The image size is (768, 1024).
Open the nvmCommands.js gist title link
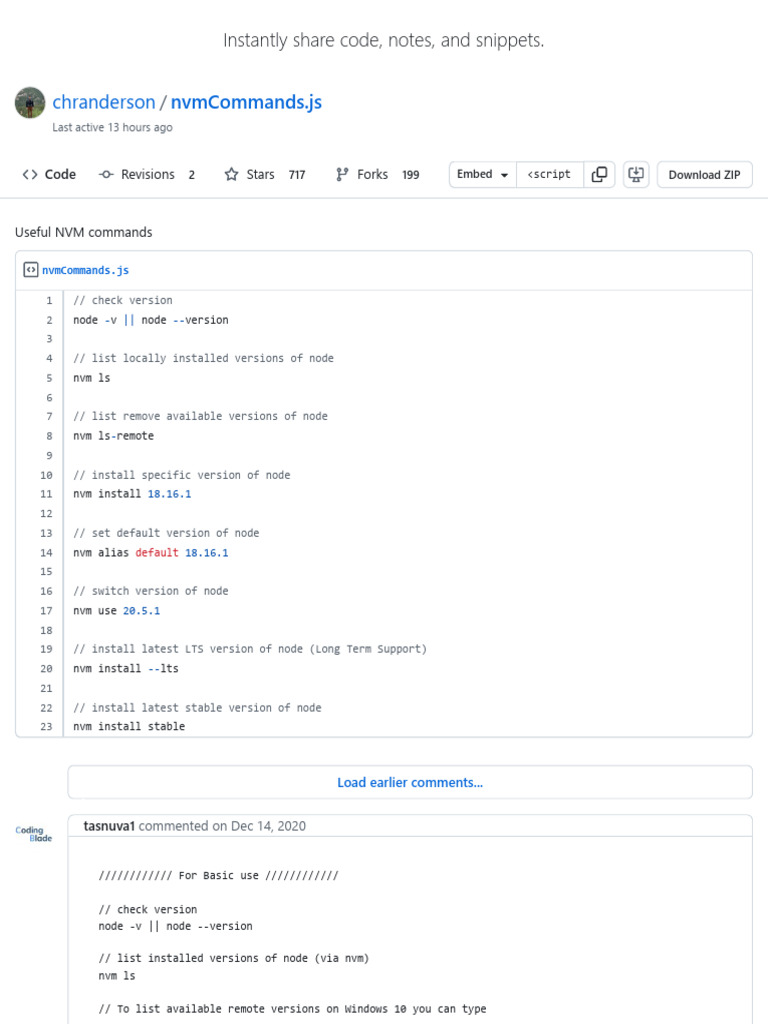click(246, 102)
